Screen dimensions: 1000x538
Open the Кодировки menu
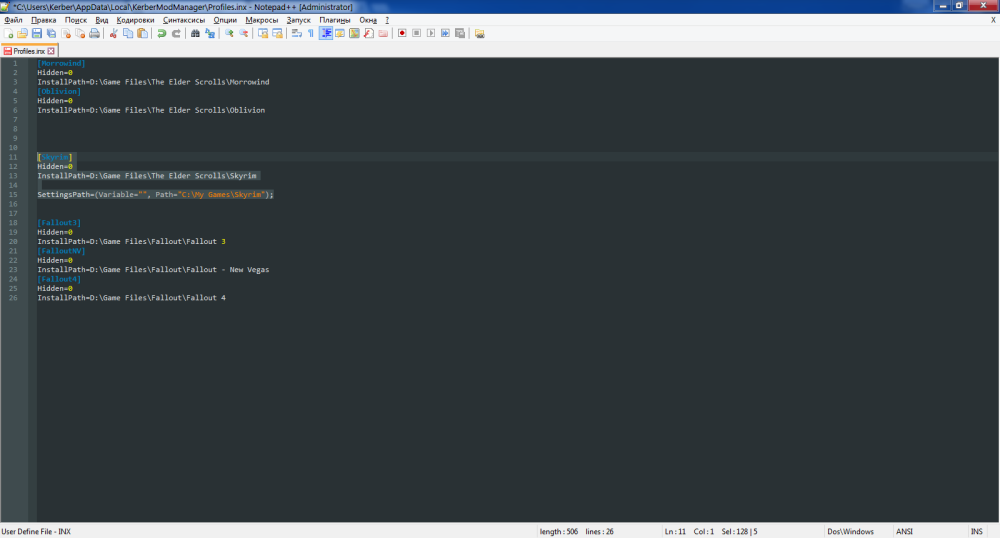coord(135,20)
